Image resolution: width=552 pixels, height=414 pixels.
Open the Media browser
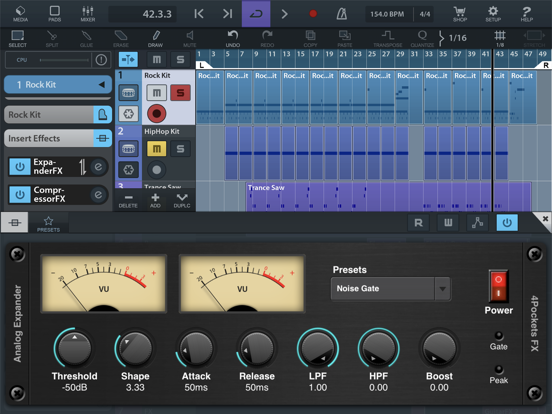[20, 14]
